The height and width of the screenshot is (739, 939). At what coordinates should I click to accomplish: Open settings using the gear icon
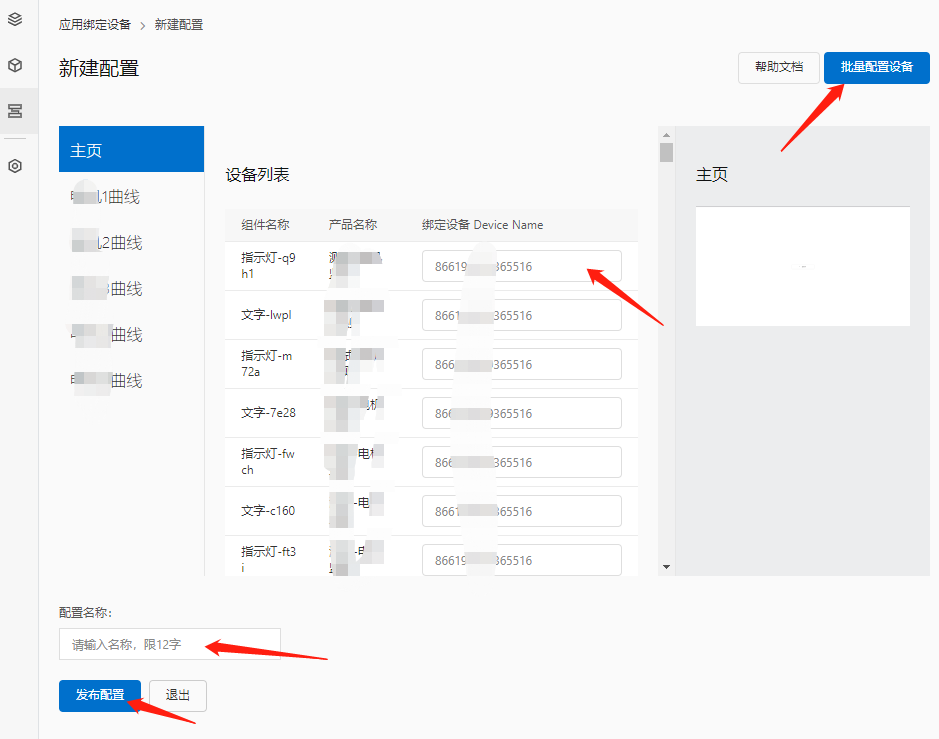point(15,165)
